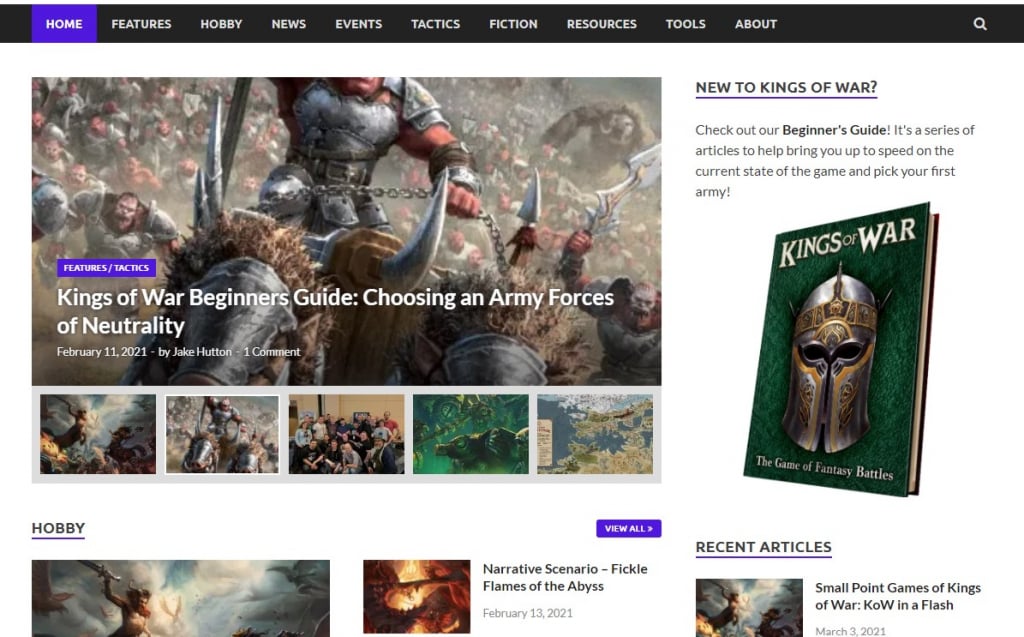
Task: Select the armored ogre rider slider thumbnail
Action: click(222, 434)
